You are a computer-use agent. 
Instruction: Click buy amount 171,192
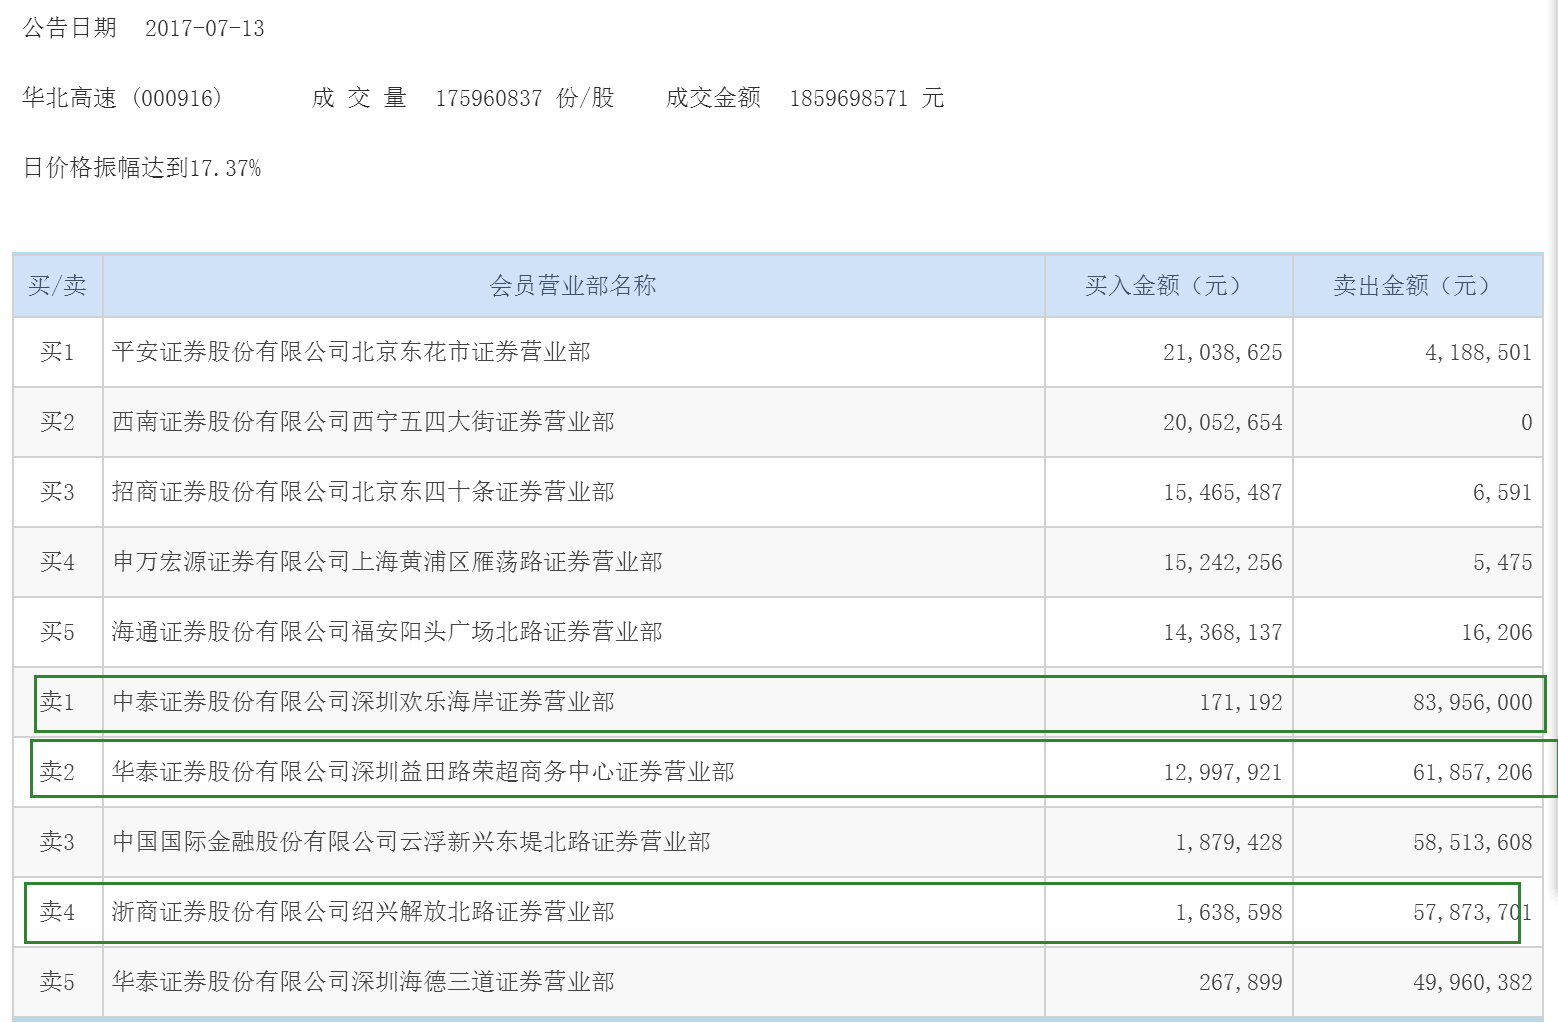[1240, 702]
